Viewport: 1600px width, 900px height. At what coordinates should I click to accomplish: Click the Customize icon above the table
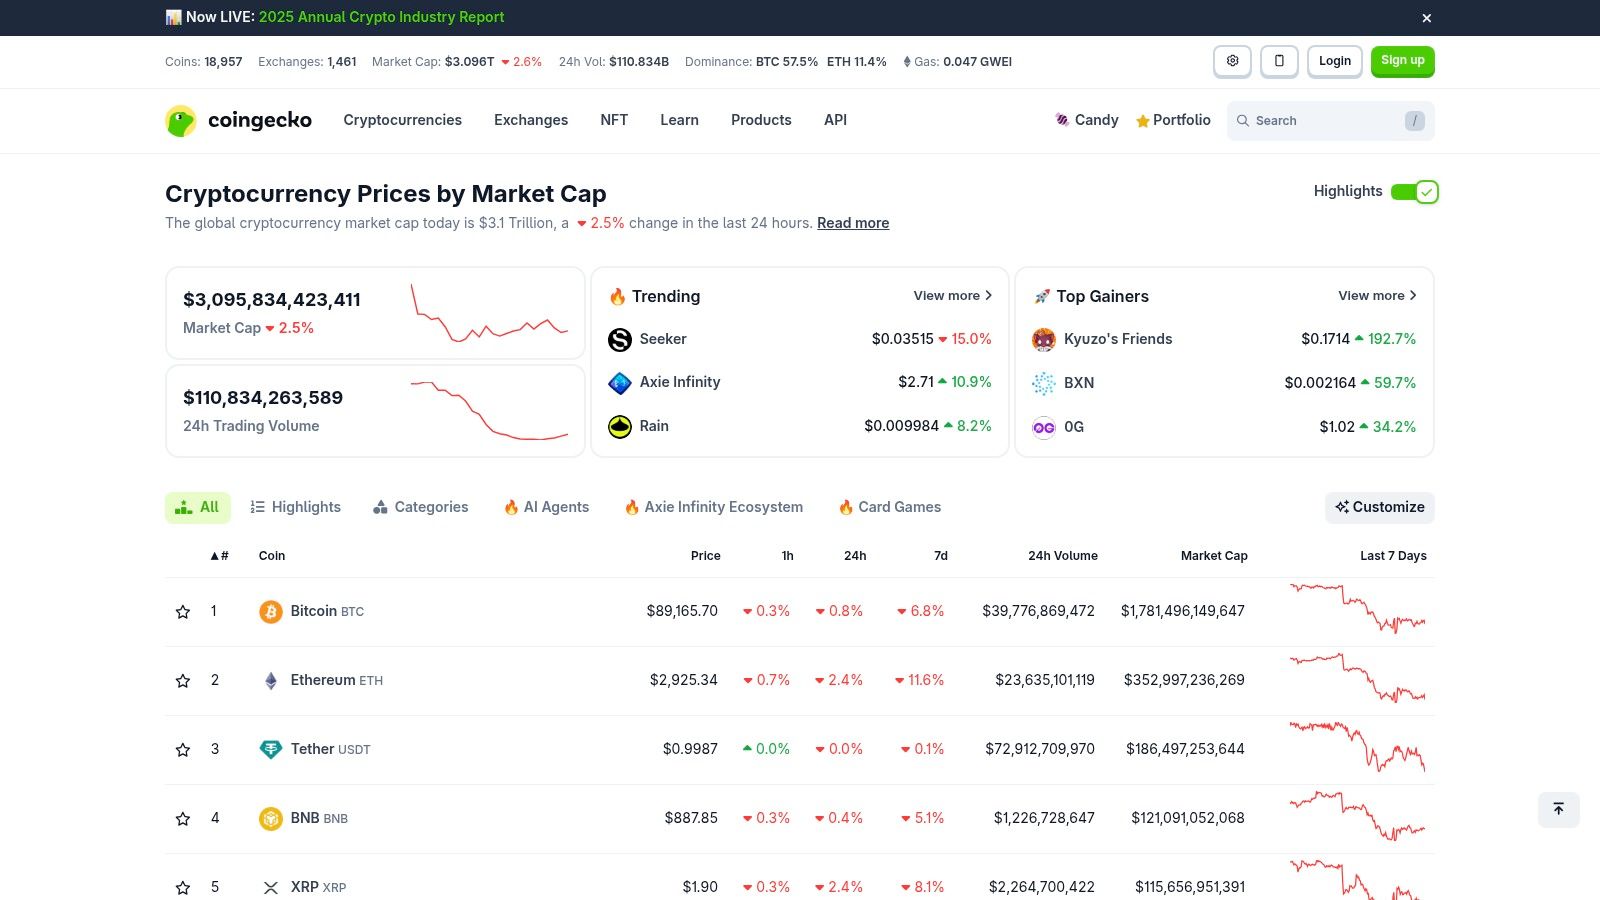pyautogui.click(x=1341, y=507)
